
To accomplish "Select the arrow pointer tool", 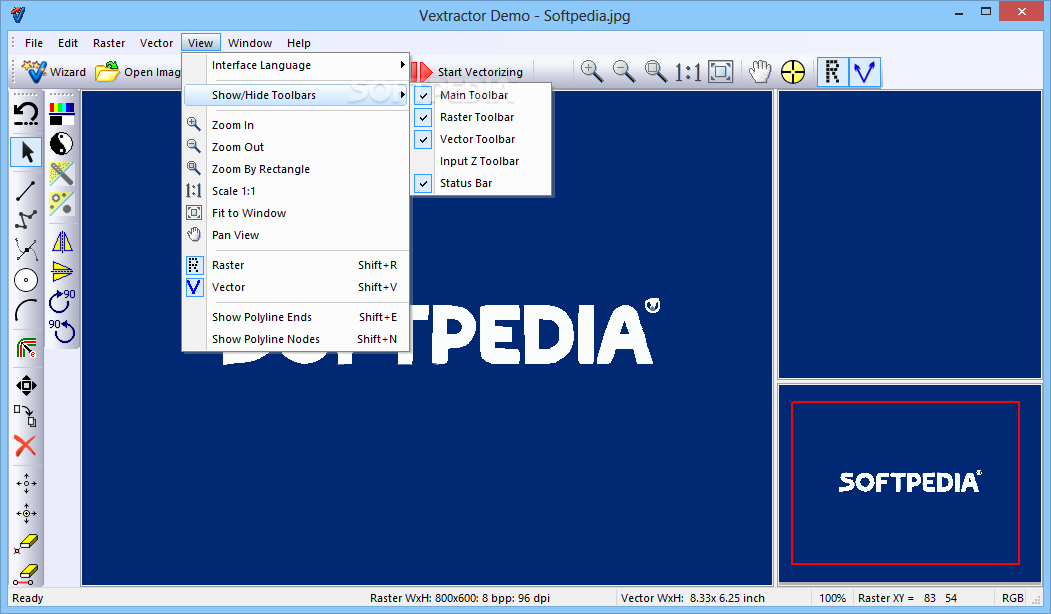I will (x=27, y=152).
